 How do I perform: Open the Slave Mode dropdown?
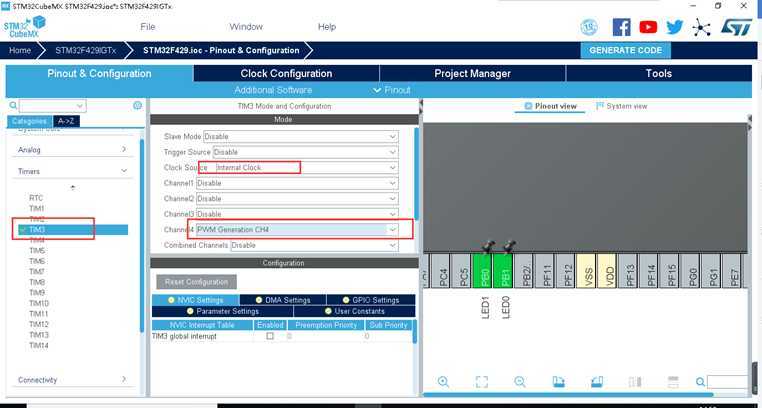tap(301, 136)
